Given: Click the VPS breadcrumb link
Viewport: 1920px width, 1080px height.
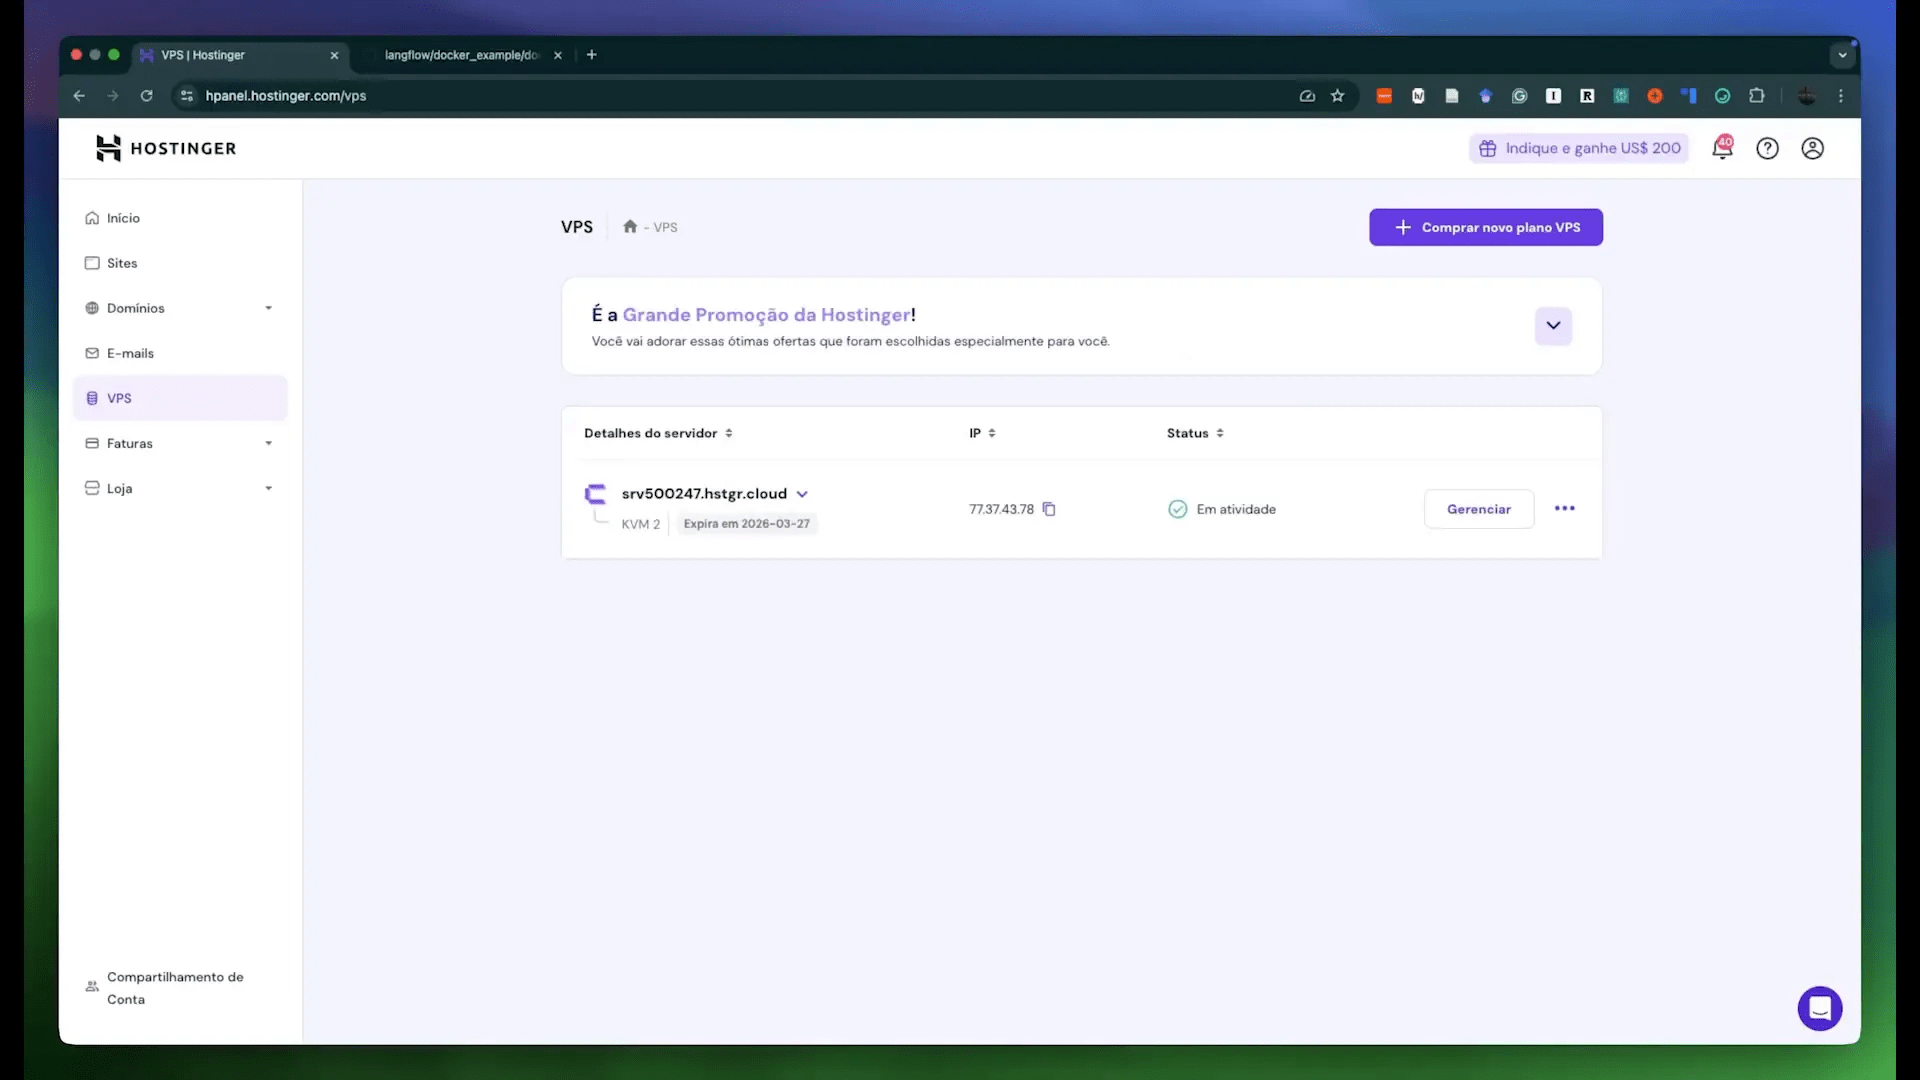Looking at the screenshot, I should click(x=665, y=227).
